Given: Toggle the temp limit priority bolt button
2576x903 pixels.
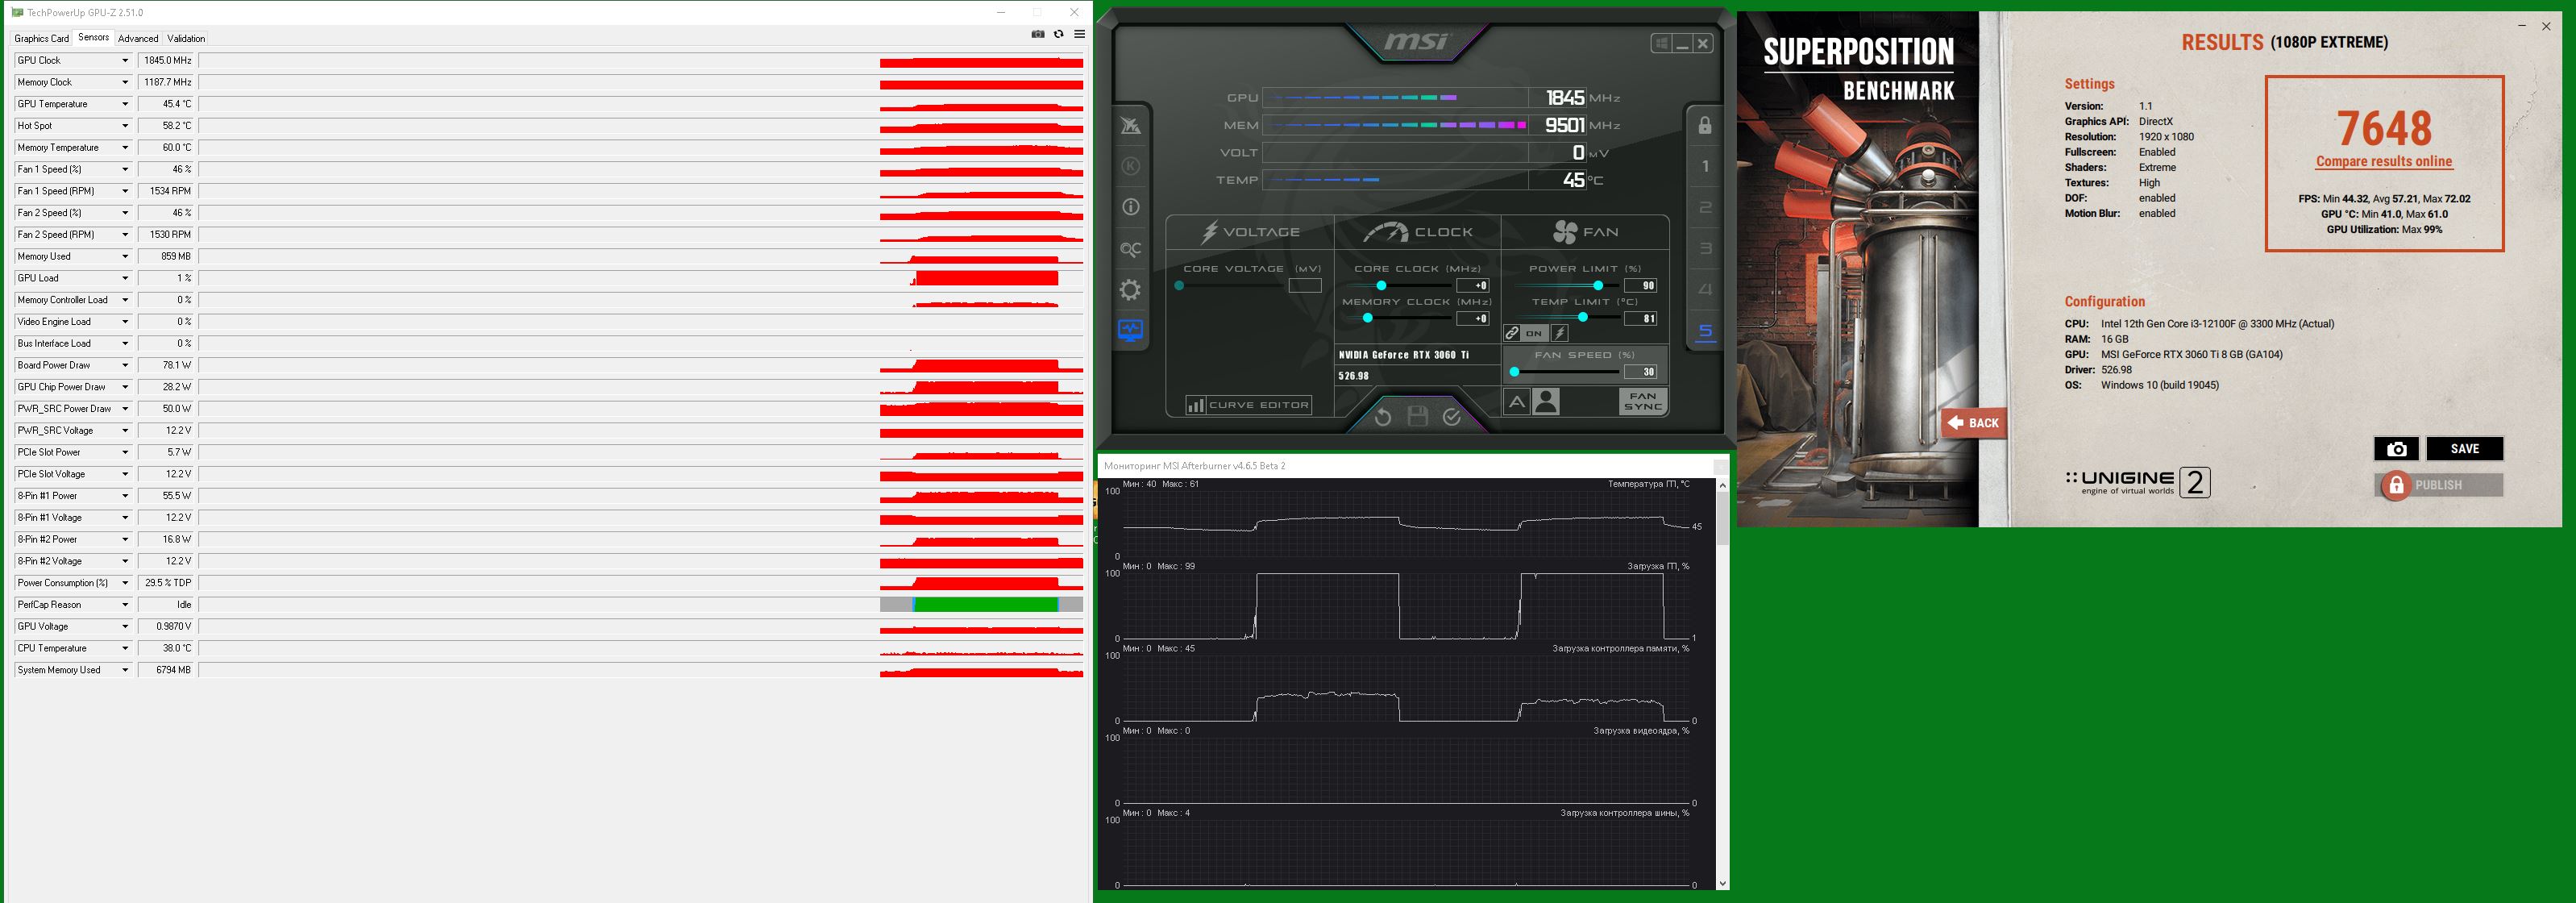Looking at the screenshot, I should [1559, 333].
